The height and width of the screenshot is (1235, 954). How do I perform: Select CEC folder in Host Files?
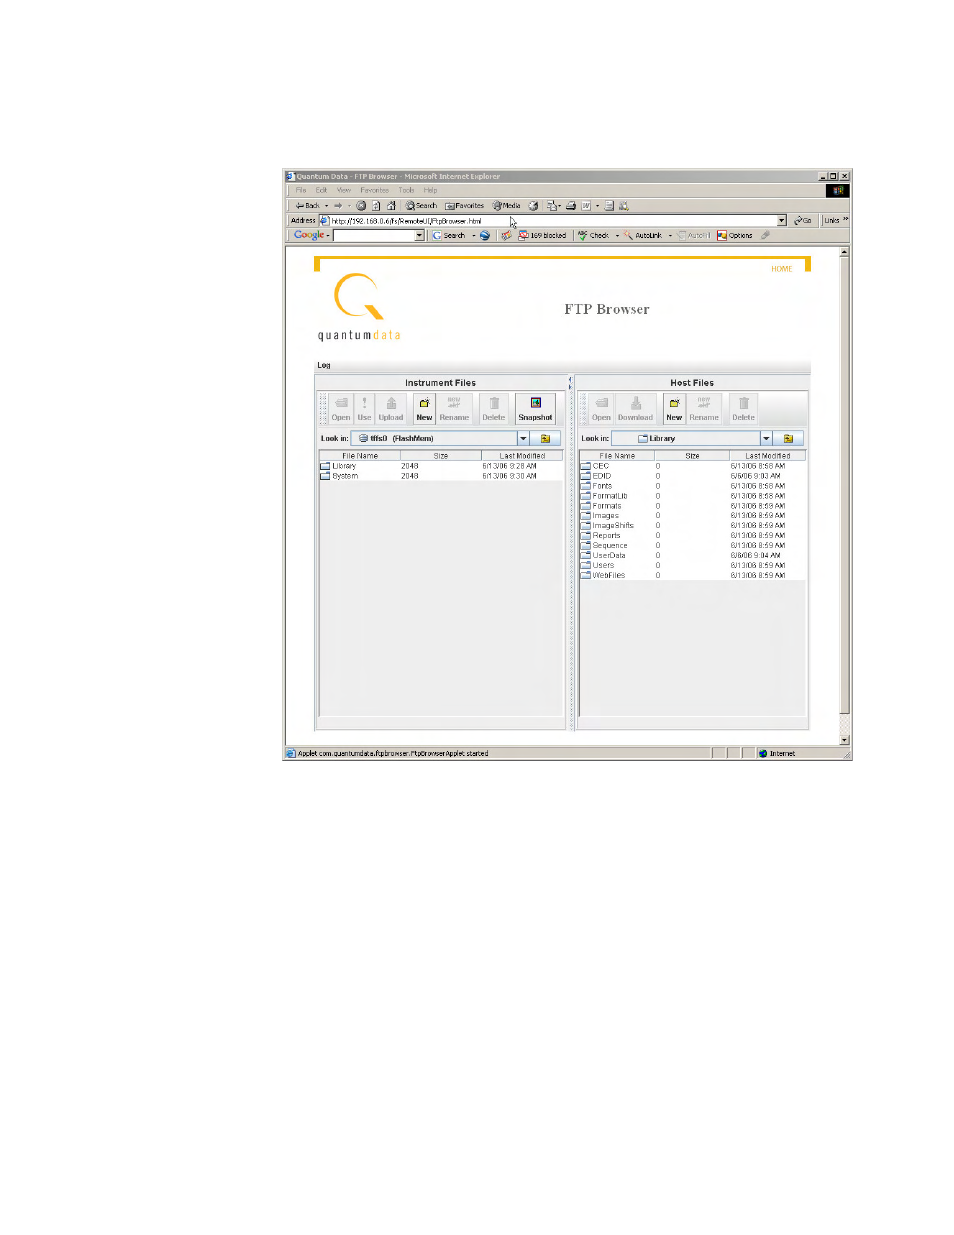point(693,466)
